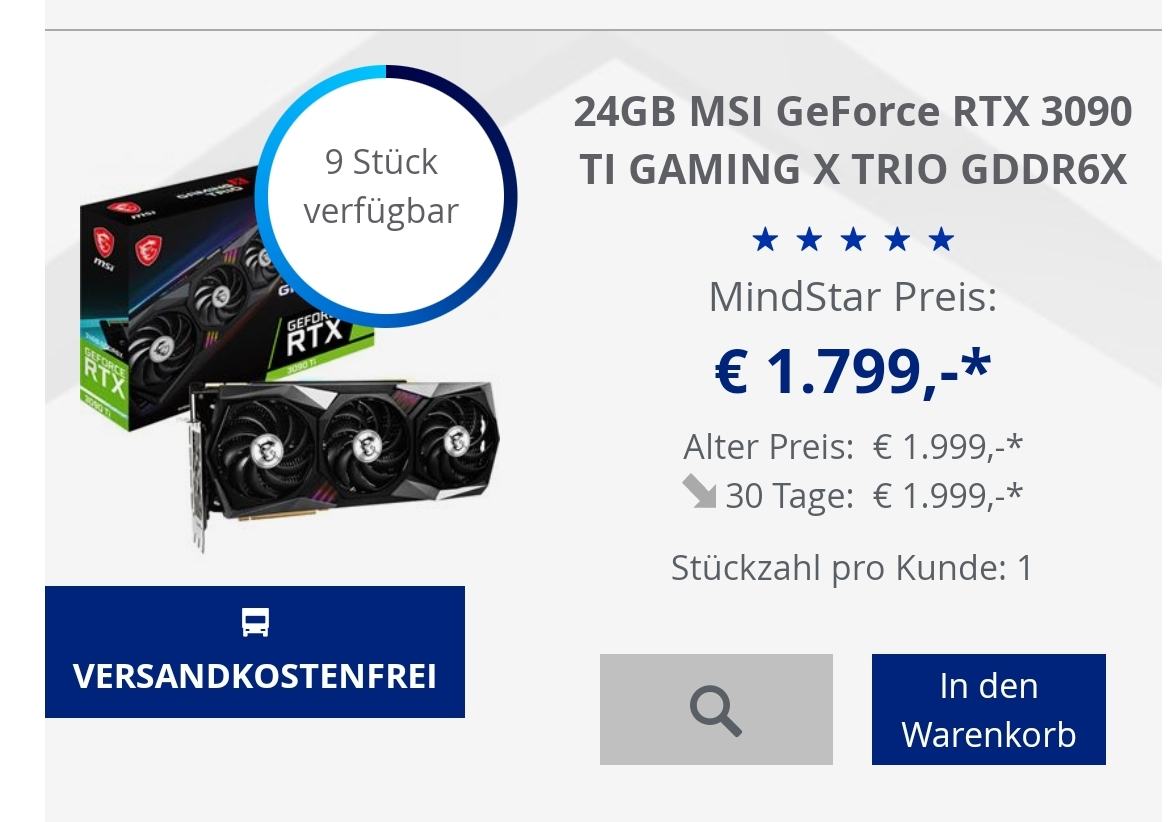Click the MindStar price € 1.799
Screen dimensions: 1171x822
click(853, 371)
